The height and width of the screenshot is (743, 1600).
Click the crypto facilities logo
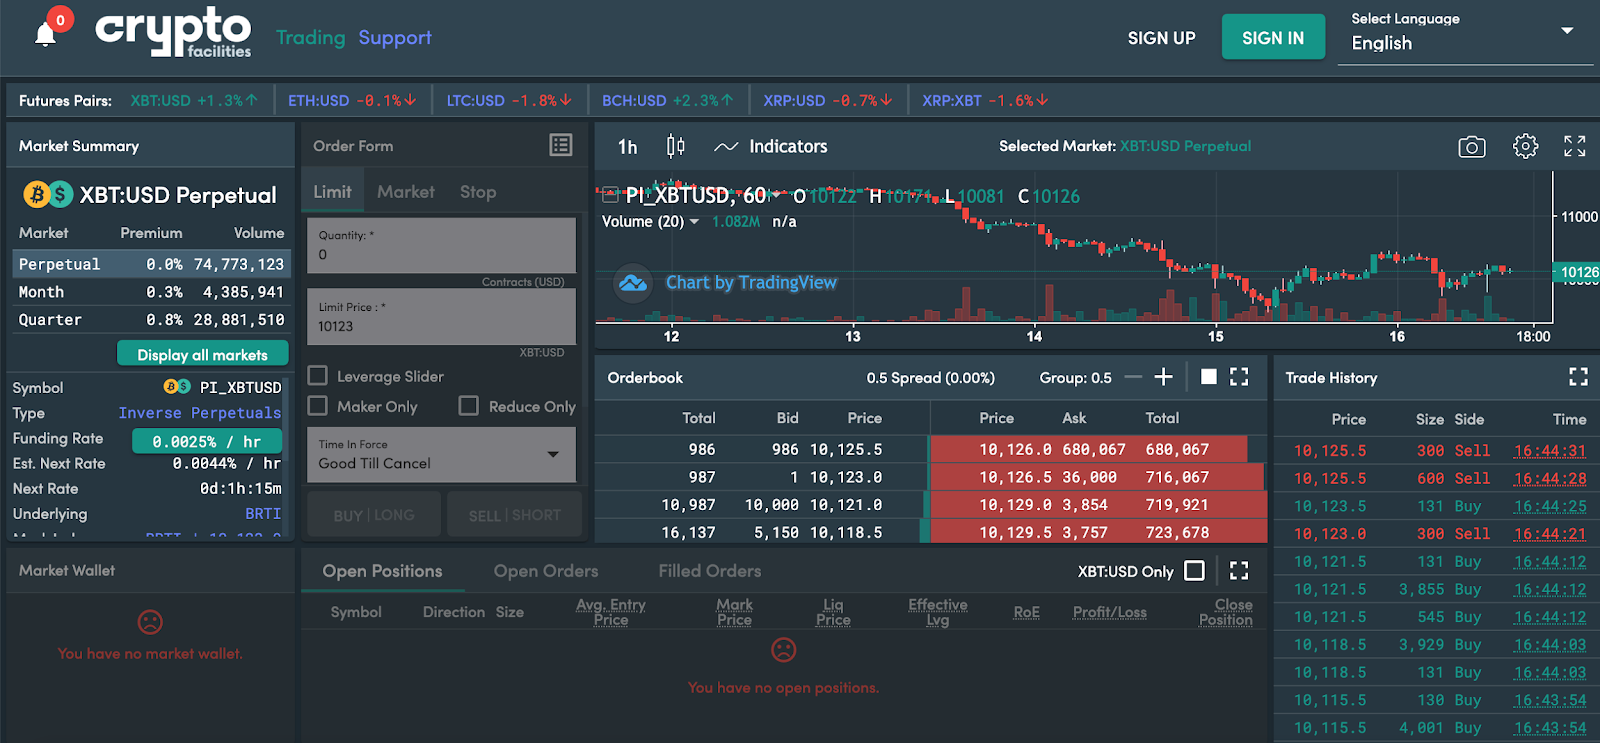point(173,33)
